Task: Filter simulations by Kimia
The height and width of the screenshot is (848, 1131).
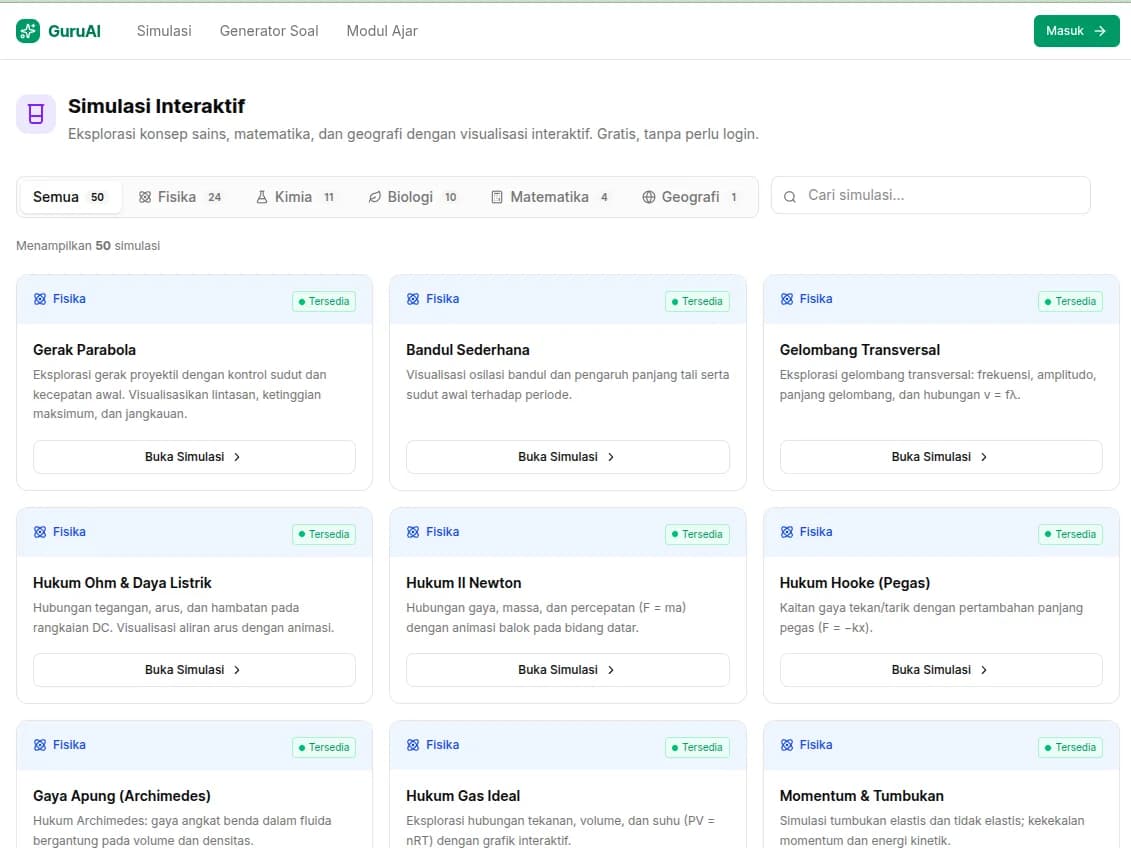Action: 295,197
